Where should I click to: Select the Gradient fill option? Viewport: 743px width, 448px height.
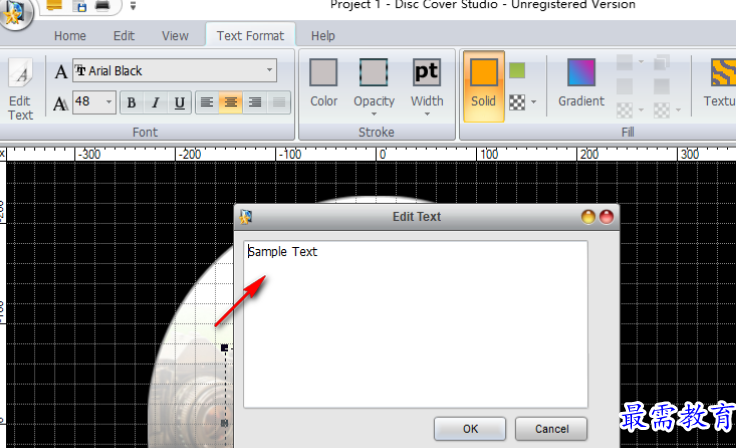coord(581,83)
